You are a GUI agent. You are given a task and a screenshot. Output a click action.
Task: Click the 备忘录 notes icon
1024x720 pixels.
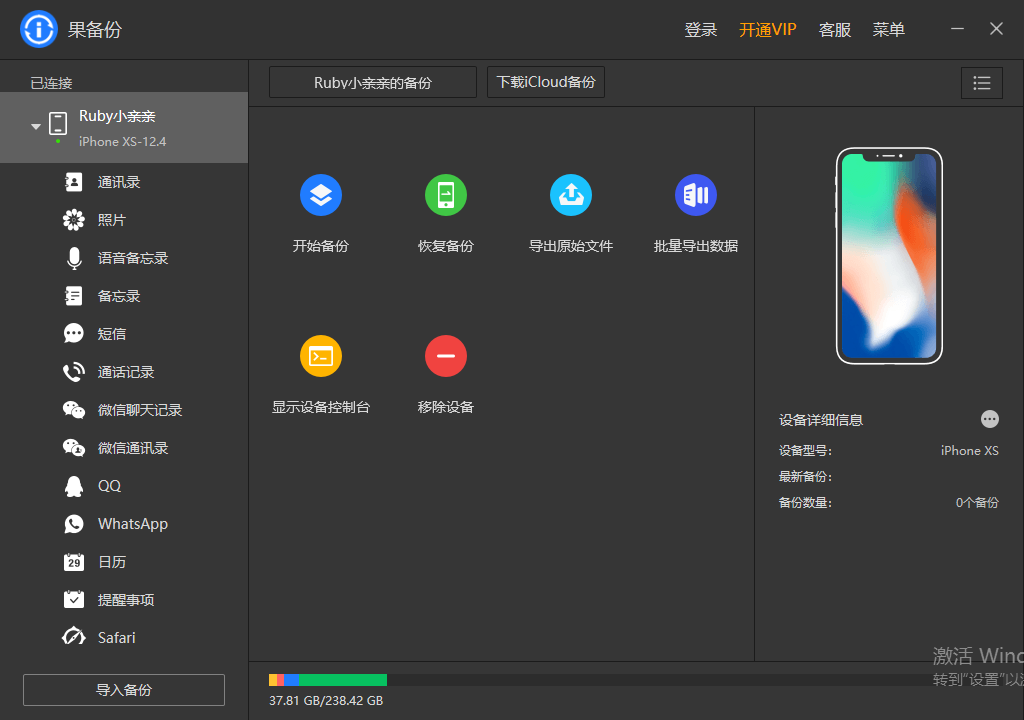[74, 296]
